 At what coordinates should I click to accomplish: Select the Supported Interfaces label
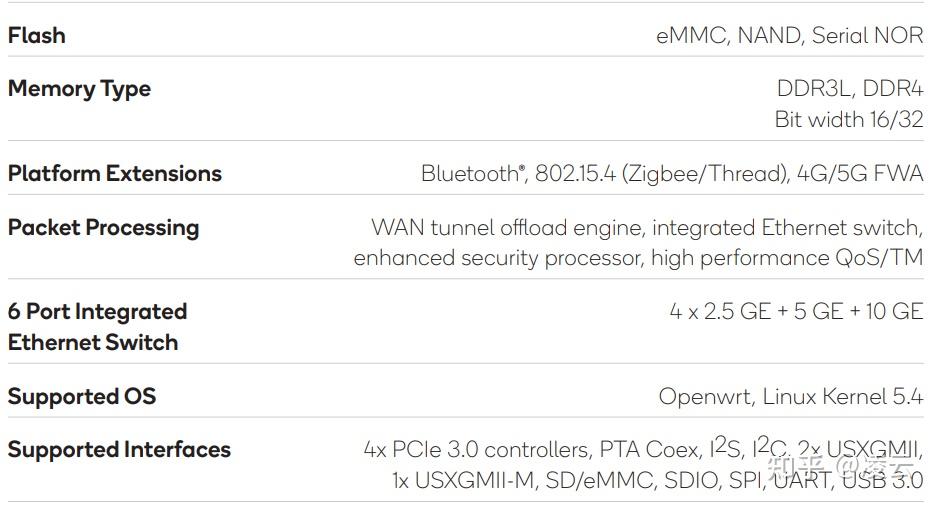click(x=119, y=450)
